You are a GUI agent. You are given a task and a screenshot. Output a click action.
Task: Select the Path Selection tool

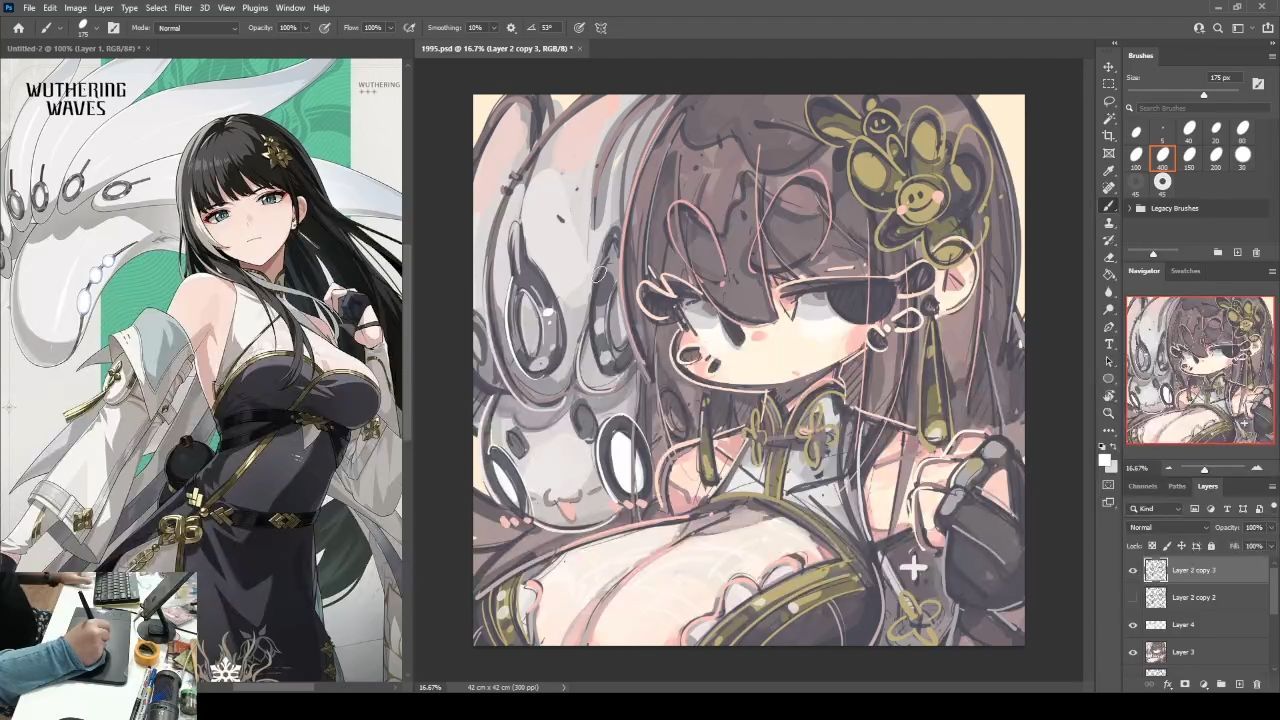1109,361
